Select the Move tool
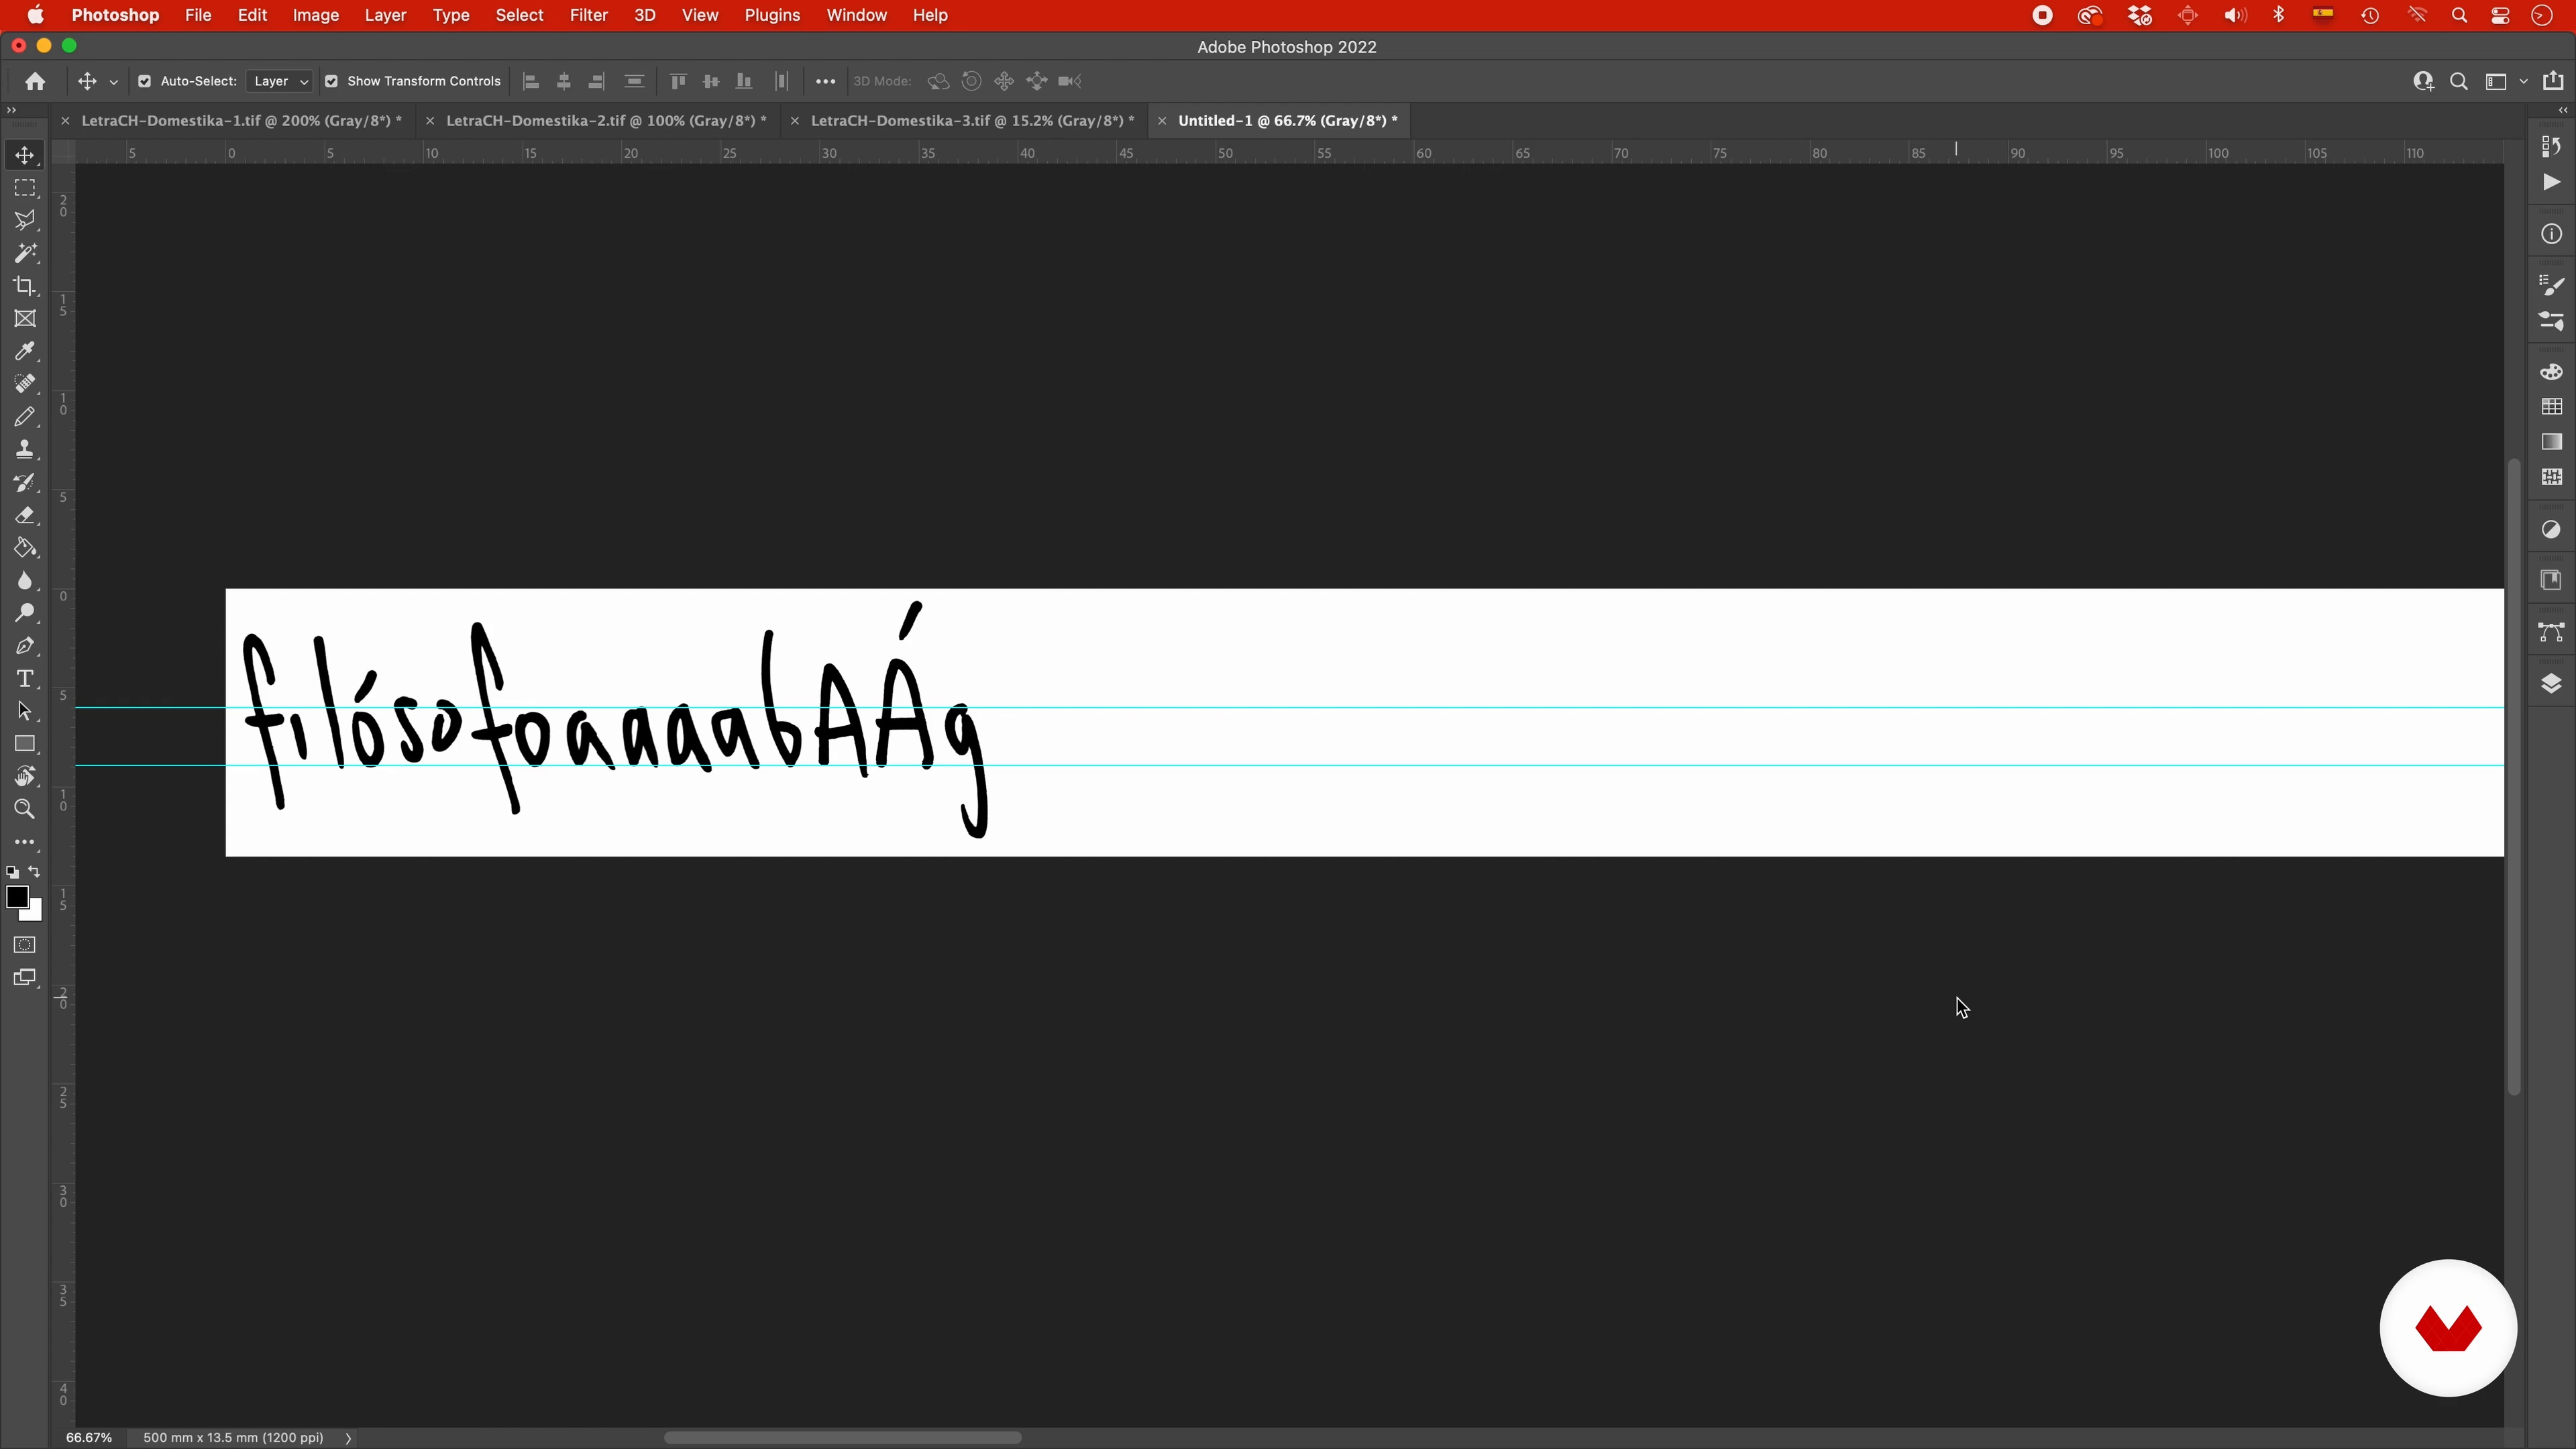 tap(25, 155)
